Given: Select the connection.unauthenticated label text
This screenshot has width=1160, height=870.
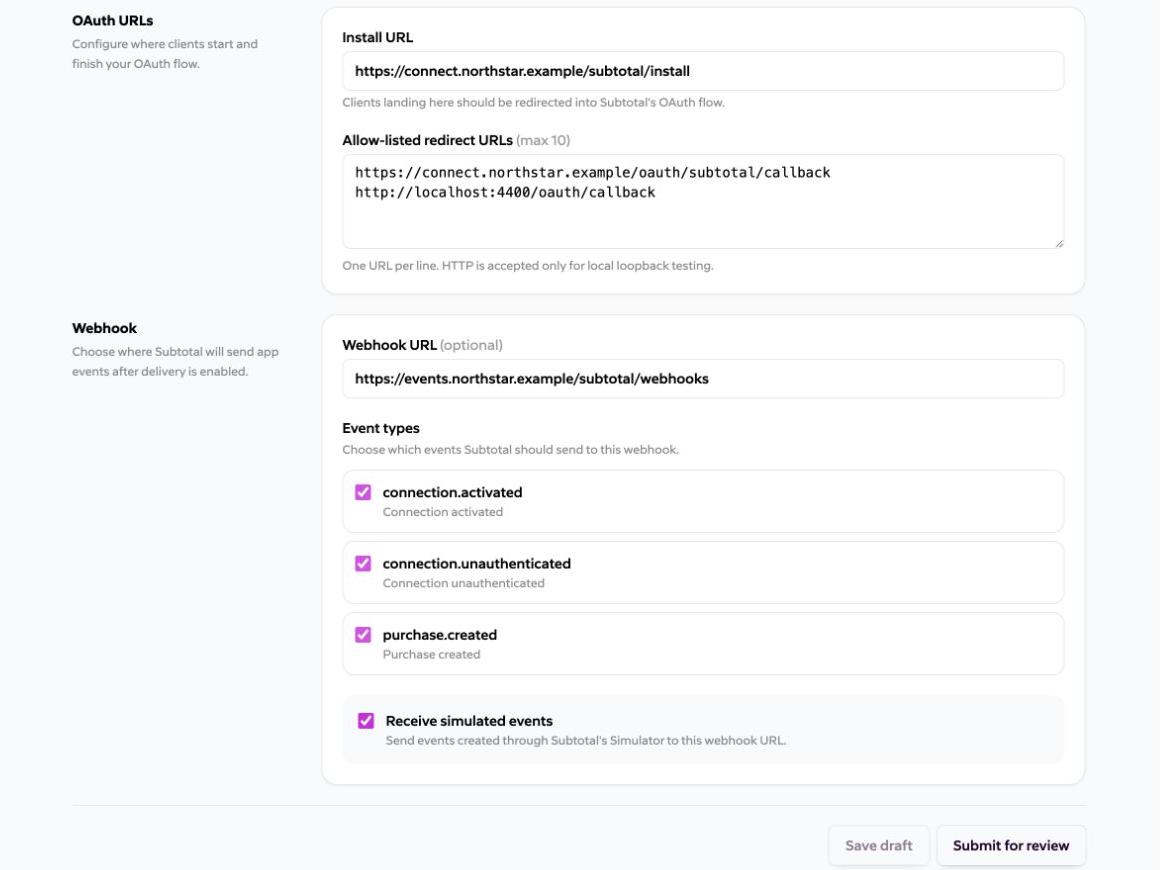Looking at the screenshot, I should tap(476, 564).
